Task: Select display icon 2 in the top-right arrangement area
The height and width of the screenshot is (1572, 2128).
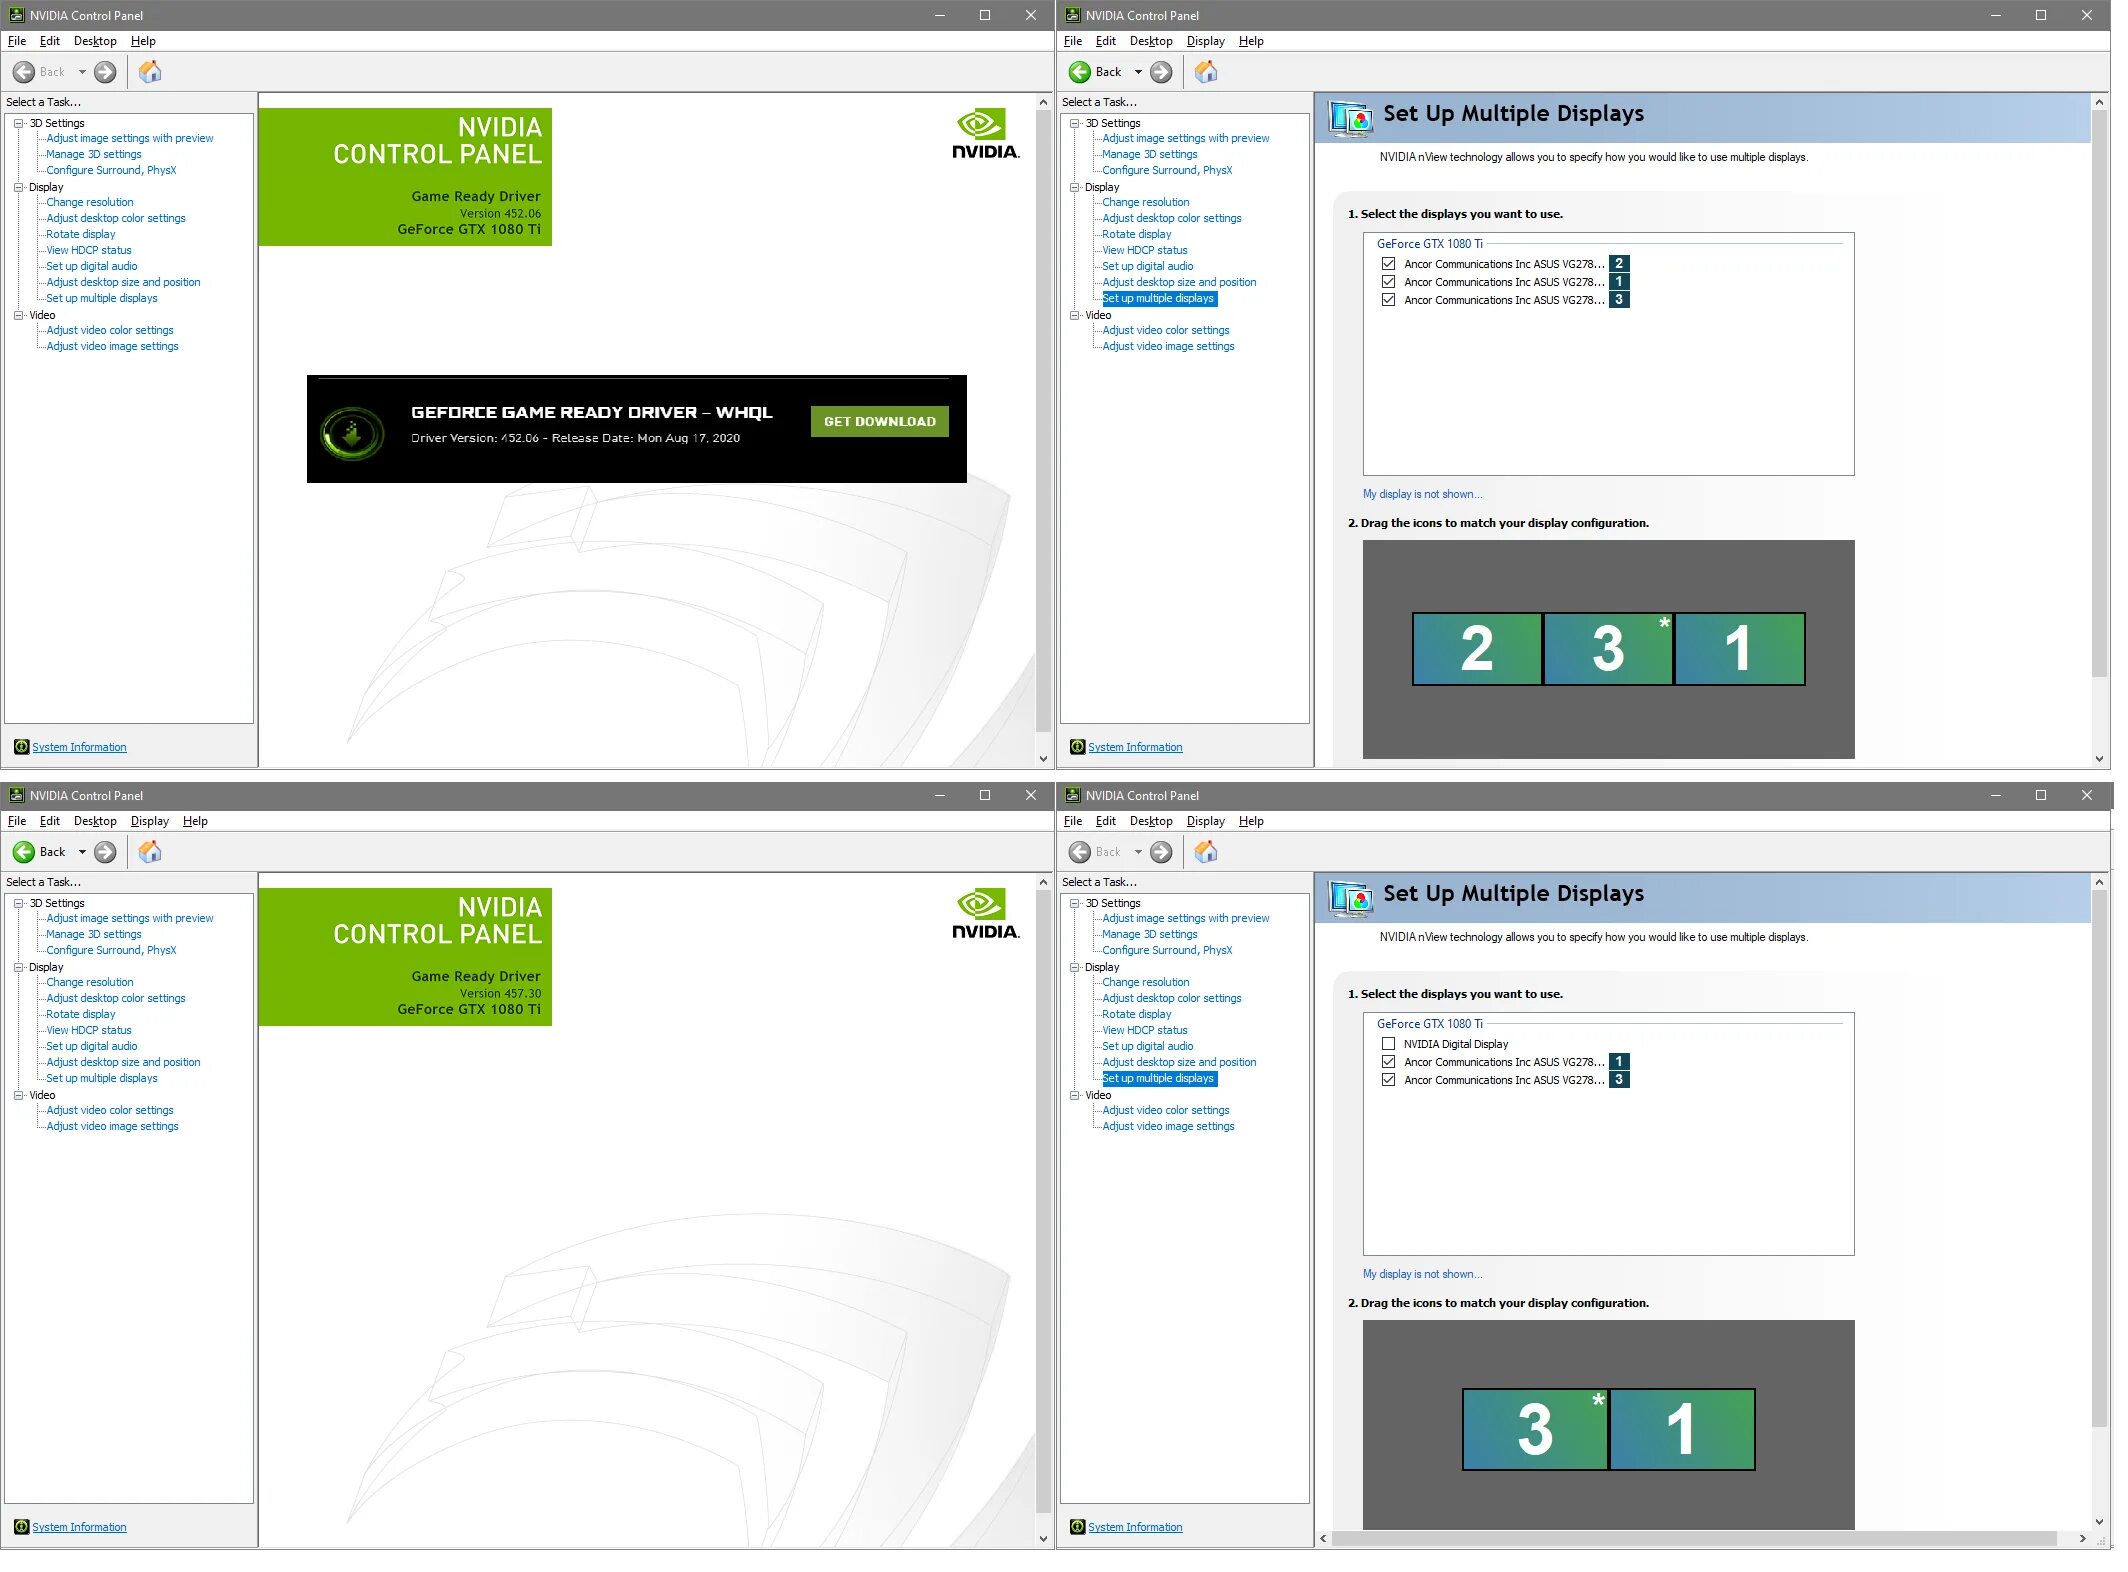Action: point(1477,649)
